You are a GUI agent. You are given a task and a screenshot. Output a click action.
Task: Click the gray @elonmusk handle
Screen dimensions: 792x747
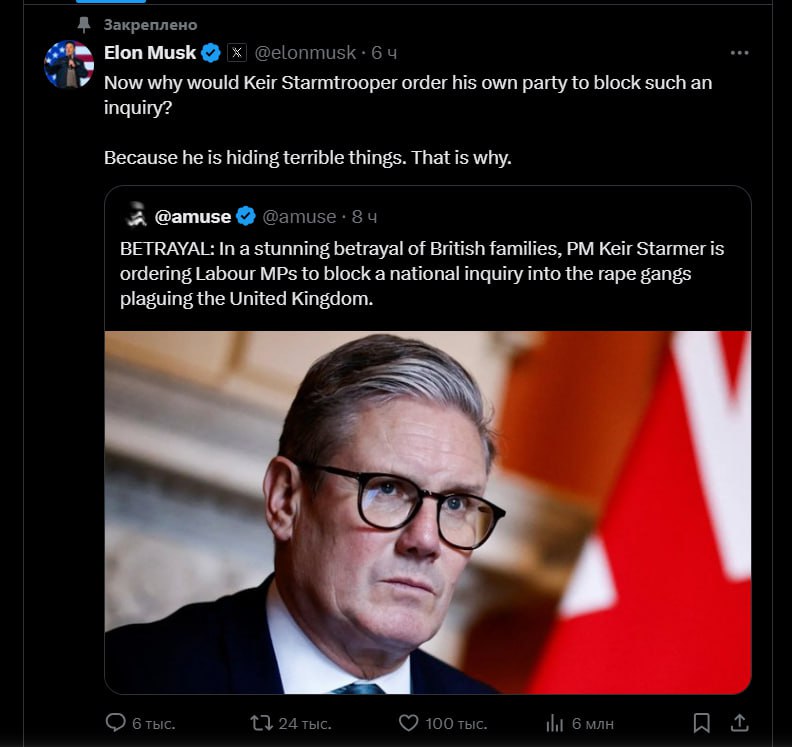(308, 53)
